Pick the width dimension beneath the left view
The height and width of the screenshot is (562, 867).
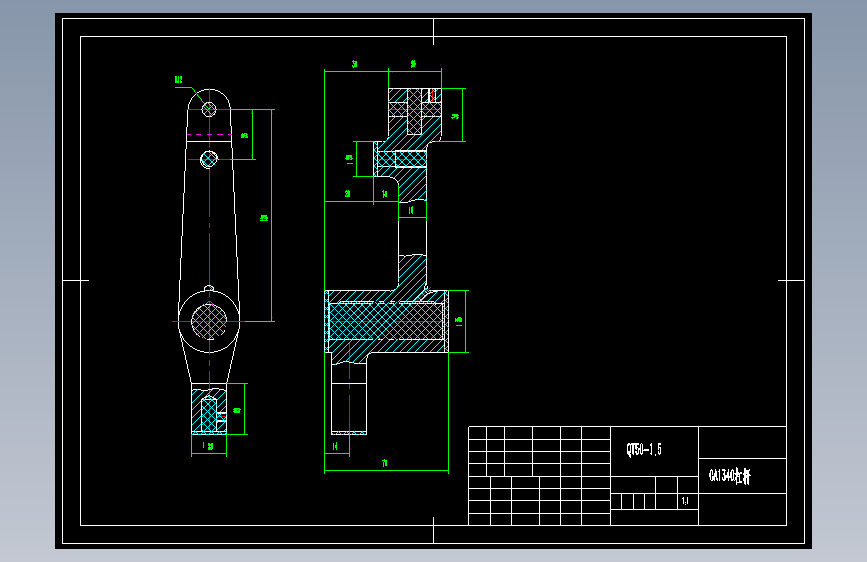(x=209, y=446)
